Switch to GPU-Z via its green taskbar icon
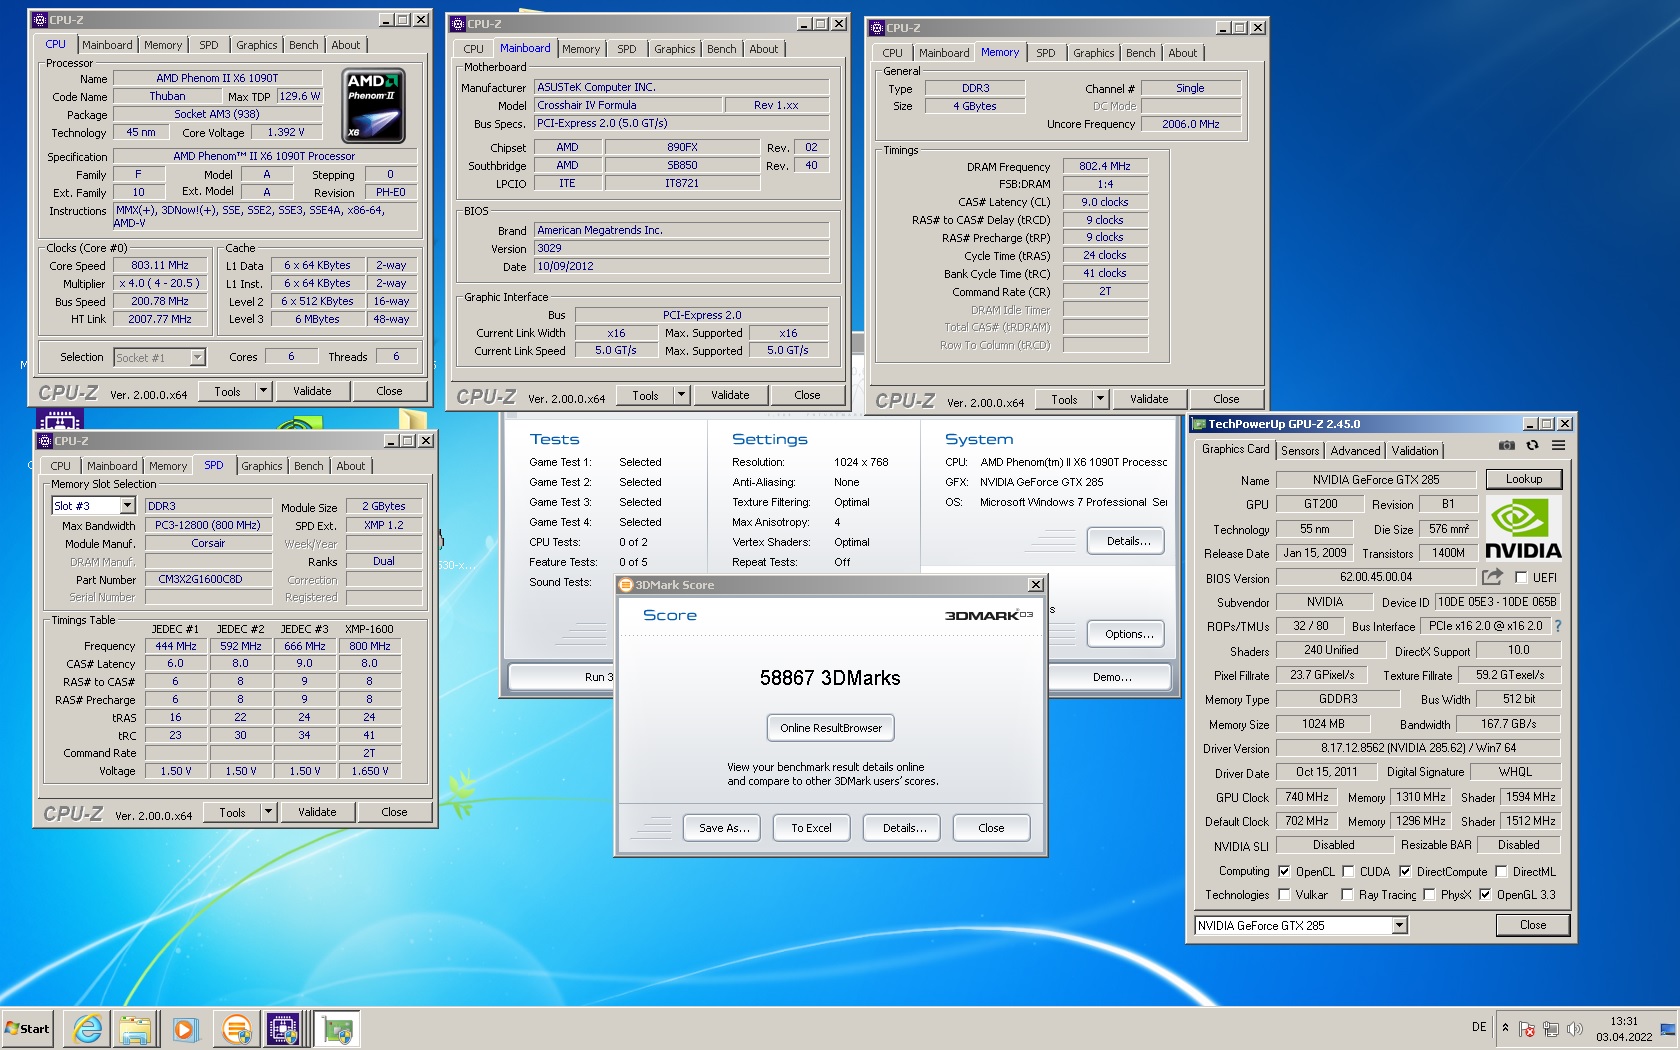Viewport: 1680px width, 1050px height. click(337, 1028)
